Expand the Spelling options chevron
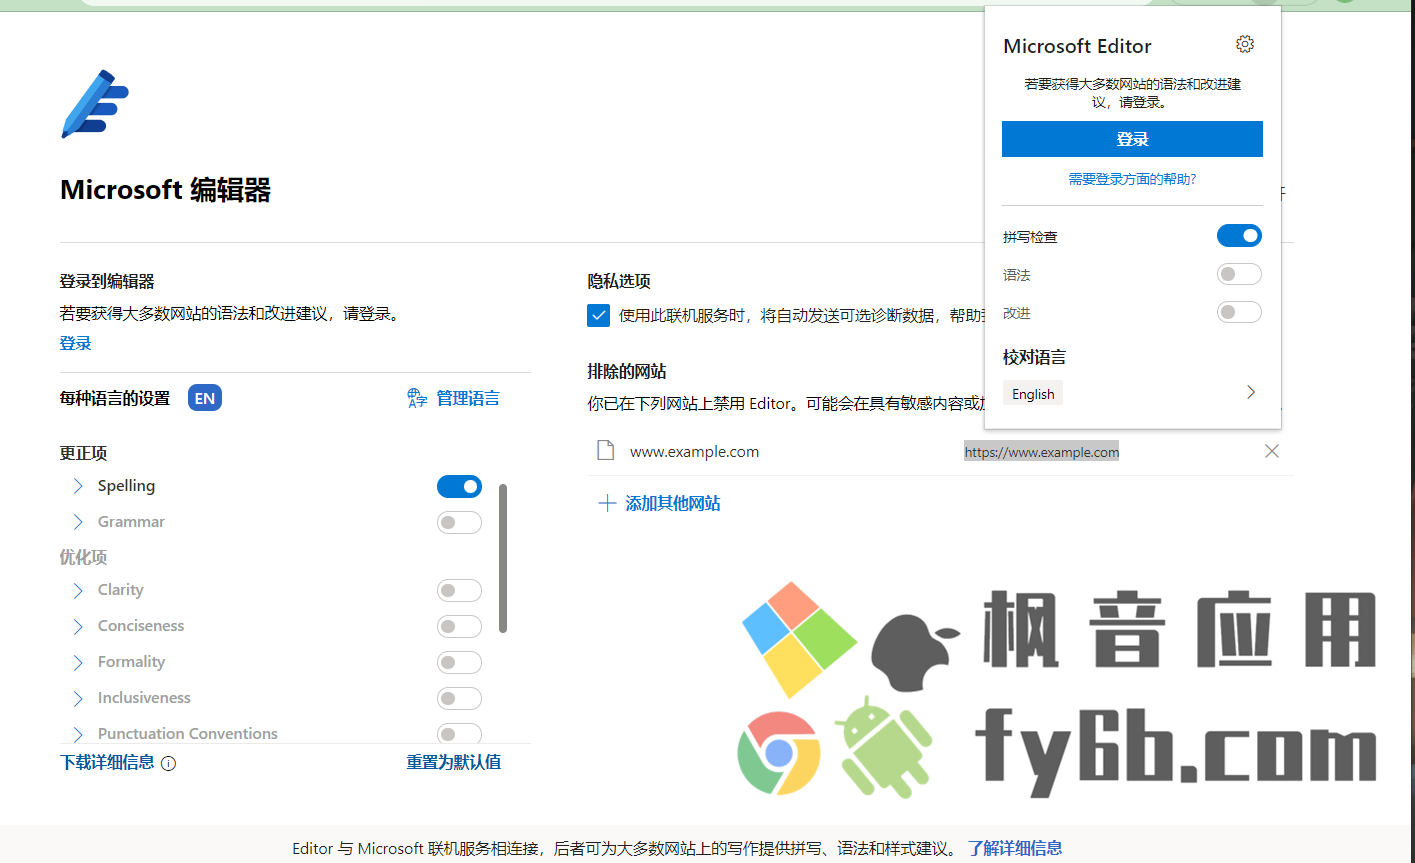 tap(78, 486)
